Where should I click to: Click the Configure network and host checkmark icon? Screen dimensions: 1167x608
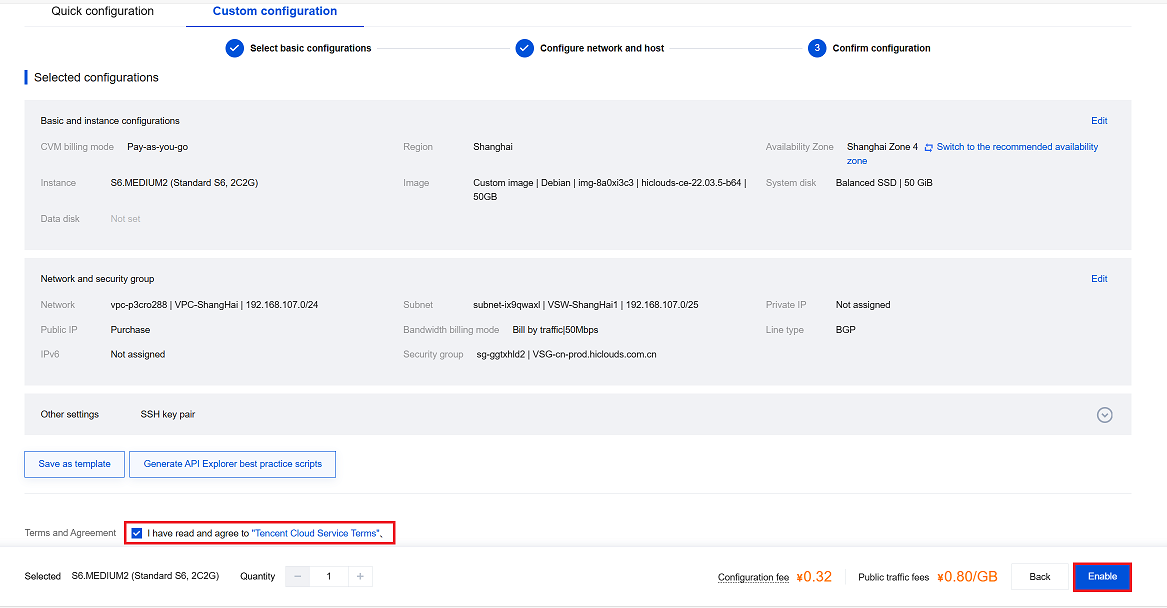(525, 48)
